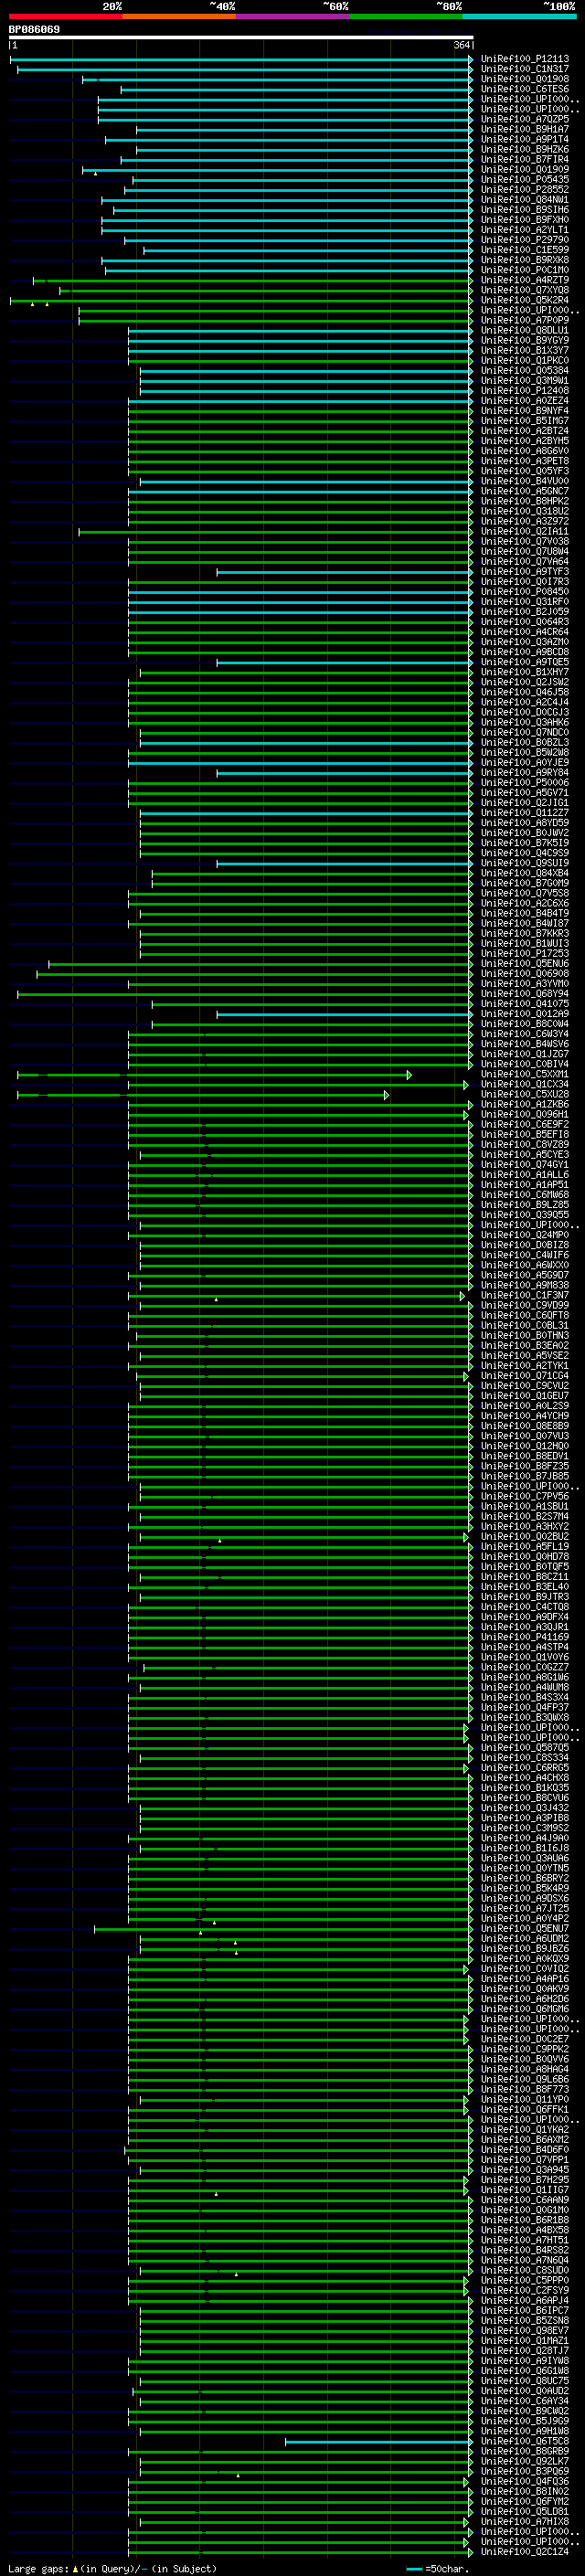Select the label UniRef100_C1F3N7

524,1296
